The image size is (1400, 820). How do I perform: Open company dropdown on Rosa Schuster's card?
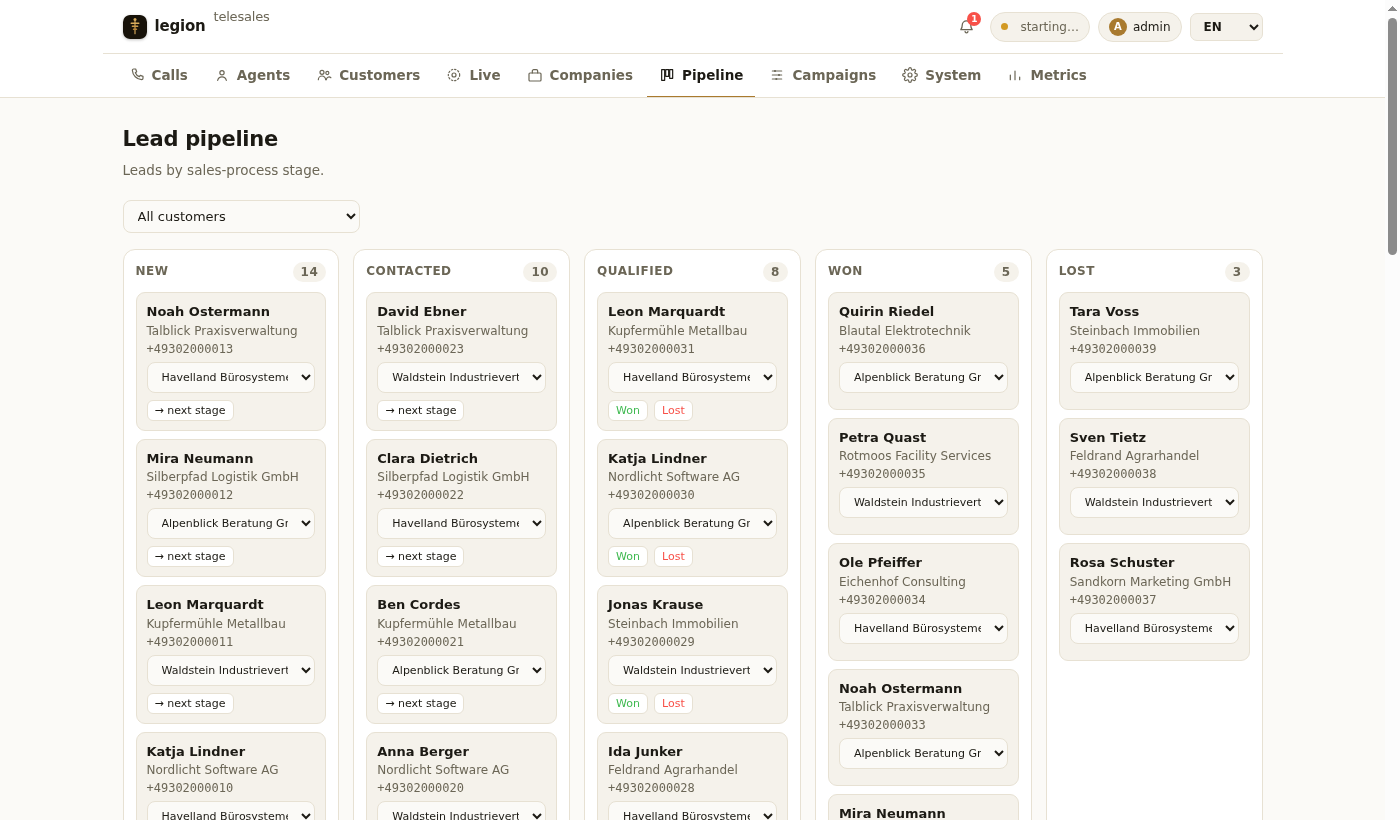(x=1154, y=628)
